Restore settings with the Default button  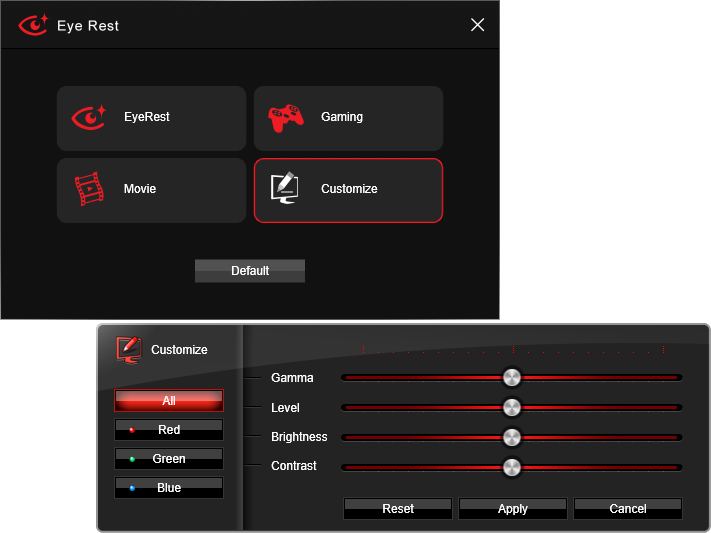pyautogui.click(x=250, y=271)
